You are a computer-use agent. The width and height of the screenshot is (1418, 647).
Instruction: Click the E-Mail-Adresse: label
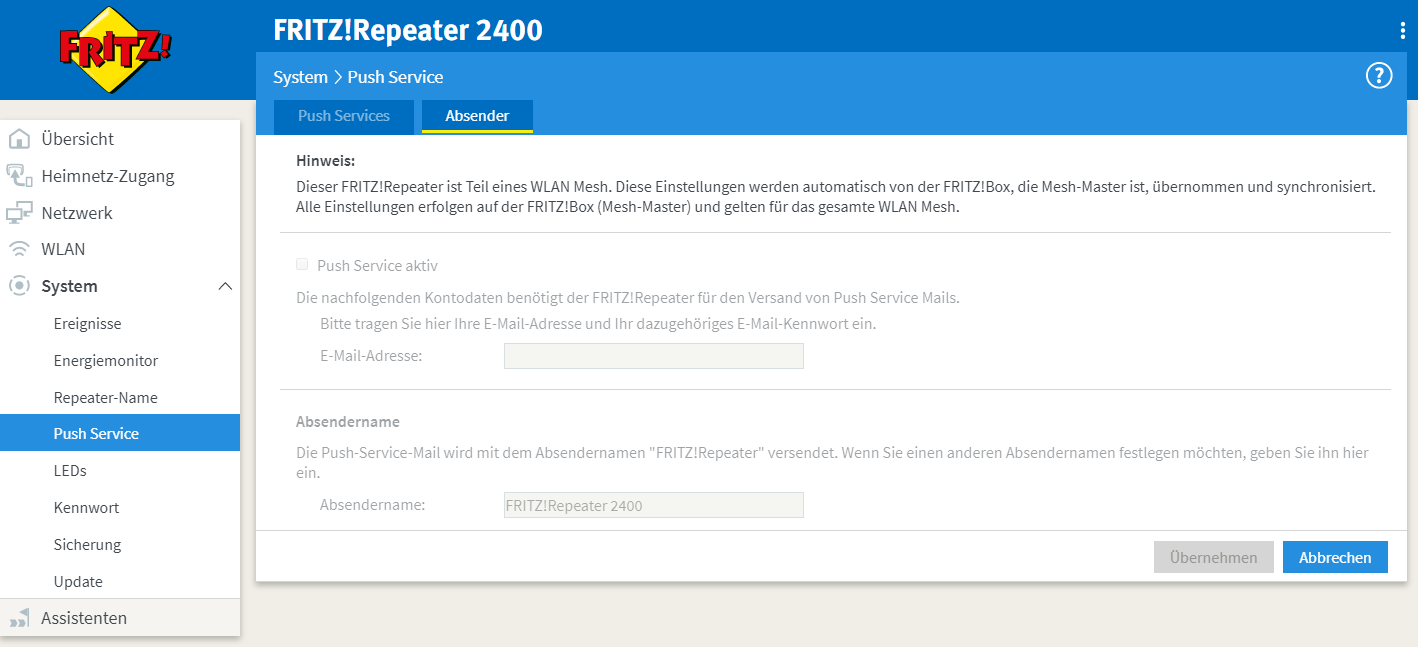coord(371,355)
